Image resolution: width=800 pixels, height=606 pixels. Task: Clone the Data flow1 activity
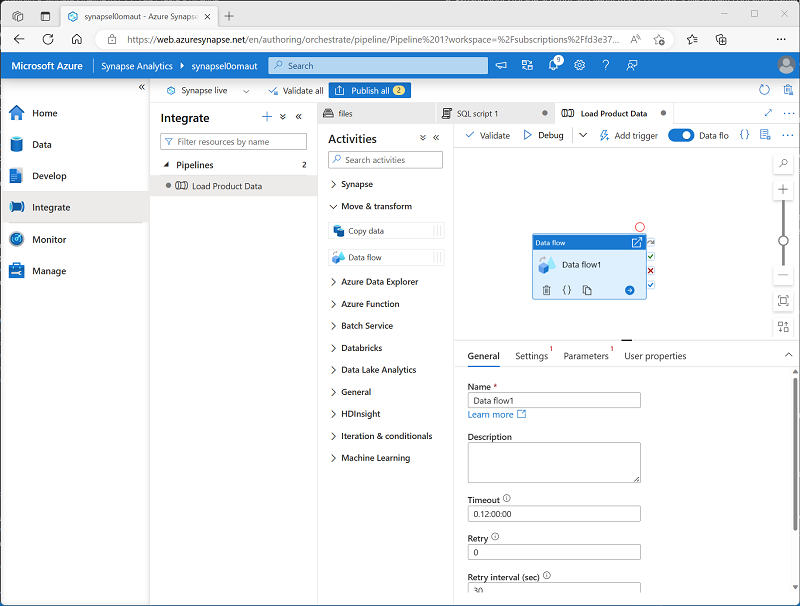pos(587,290)
